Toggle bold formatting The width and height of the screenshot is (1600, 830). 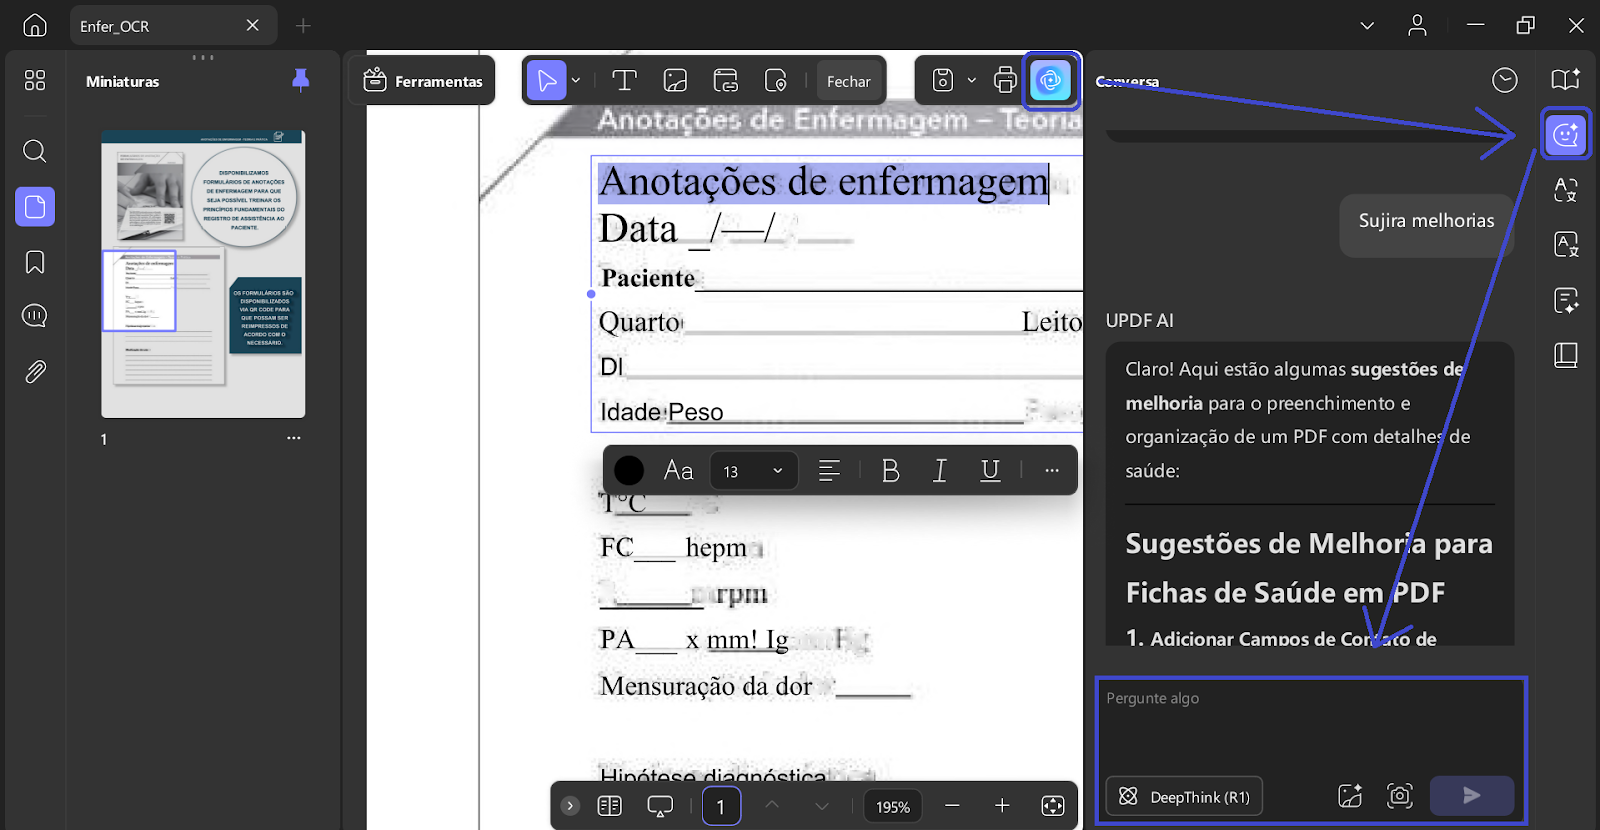pos(890,470)
